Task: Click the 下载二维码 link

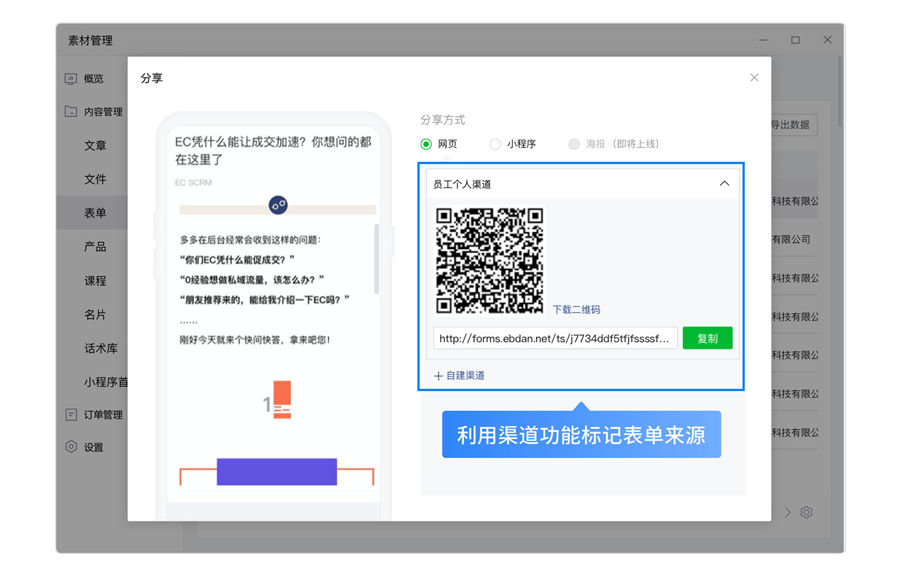Action: pyautogui.click(x=576, y=309)
